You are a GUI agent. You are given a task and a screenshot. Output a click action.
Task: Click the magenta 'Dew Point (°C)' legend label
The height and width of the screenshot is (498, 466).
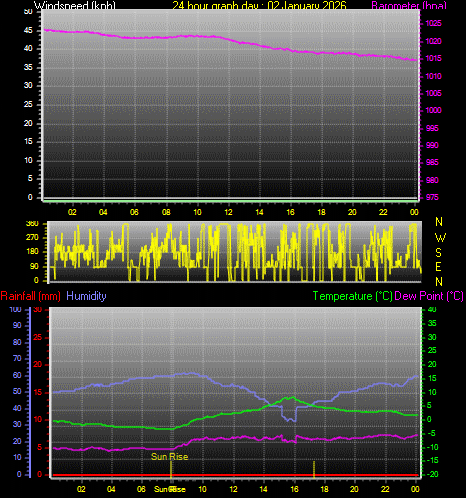point(429,296)
